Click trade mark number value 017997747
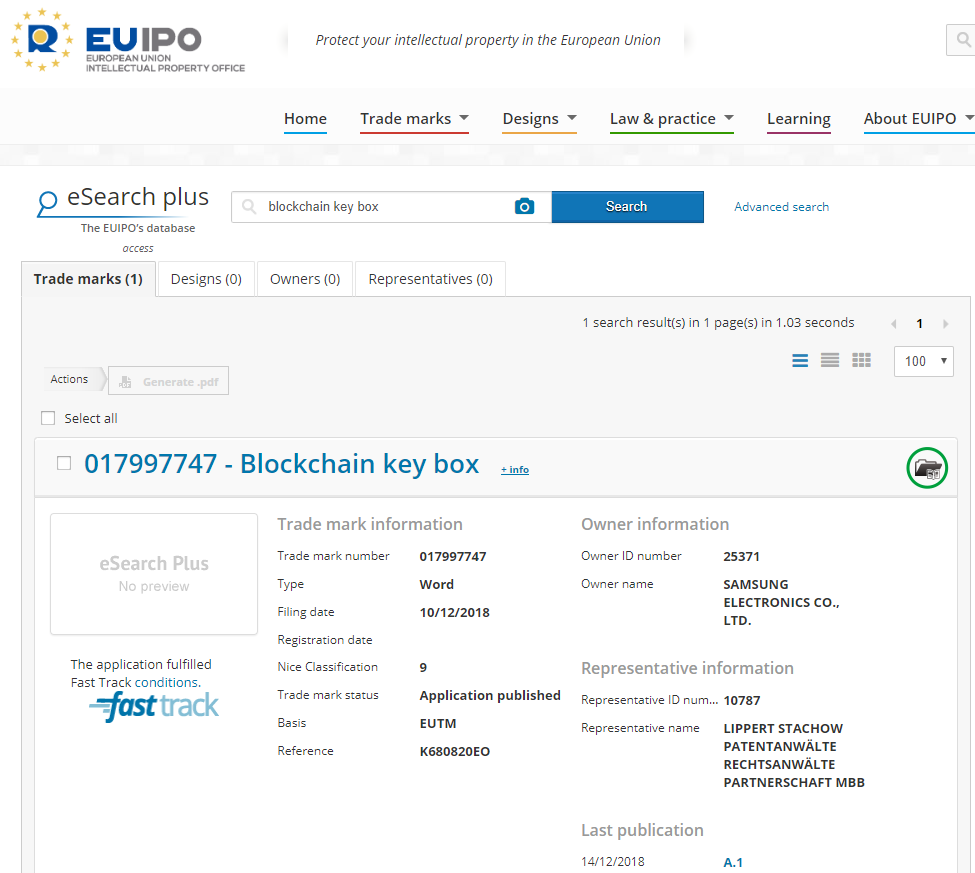975x873 pixels. pos(453,557)
